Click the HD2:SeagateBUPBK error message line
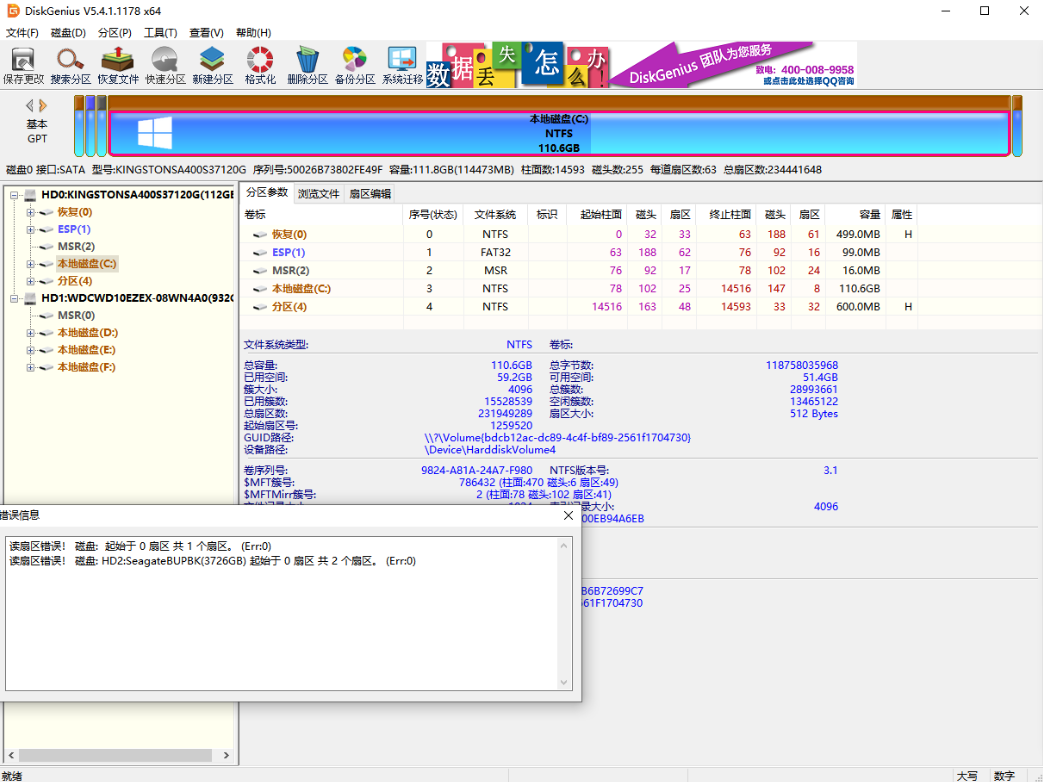The height and width of the screenshot is (782, 1043). point(213,561)
